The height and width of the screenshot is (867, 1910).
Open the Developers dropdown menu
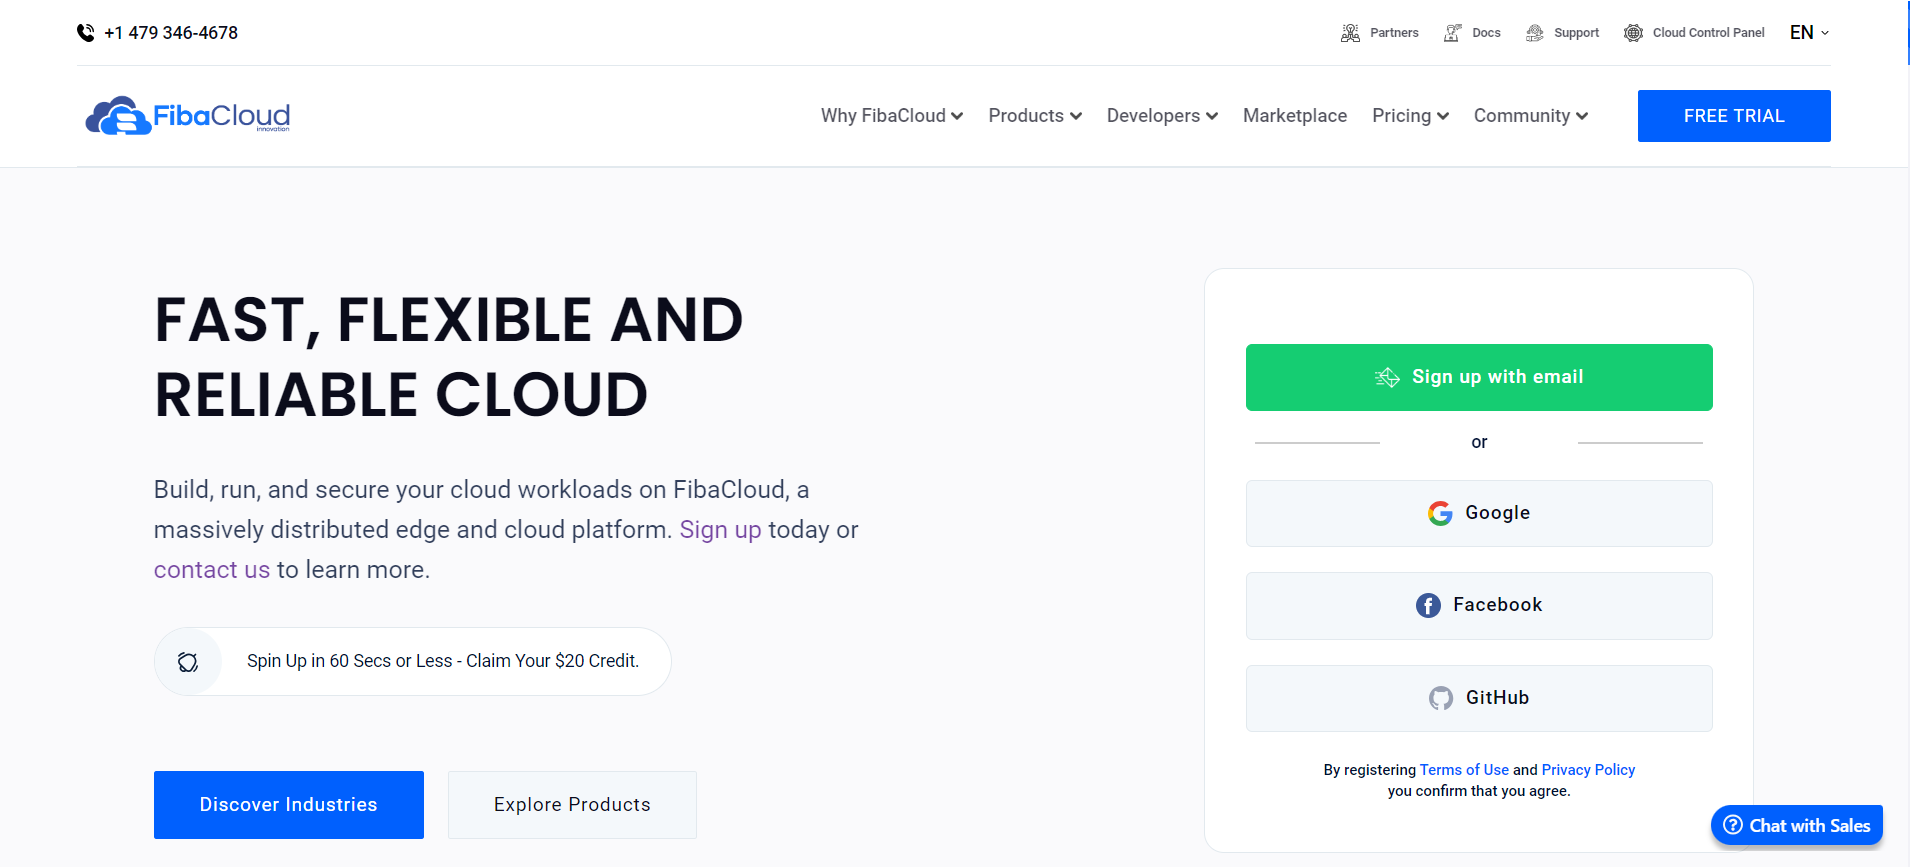point(1161,116)
